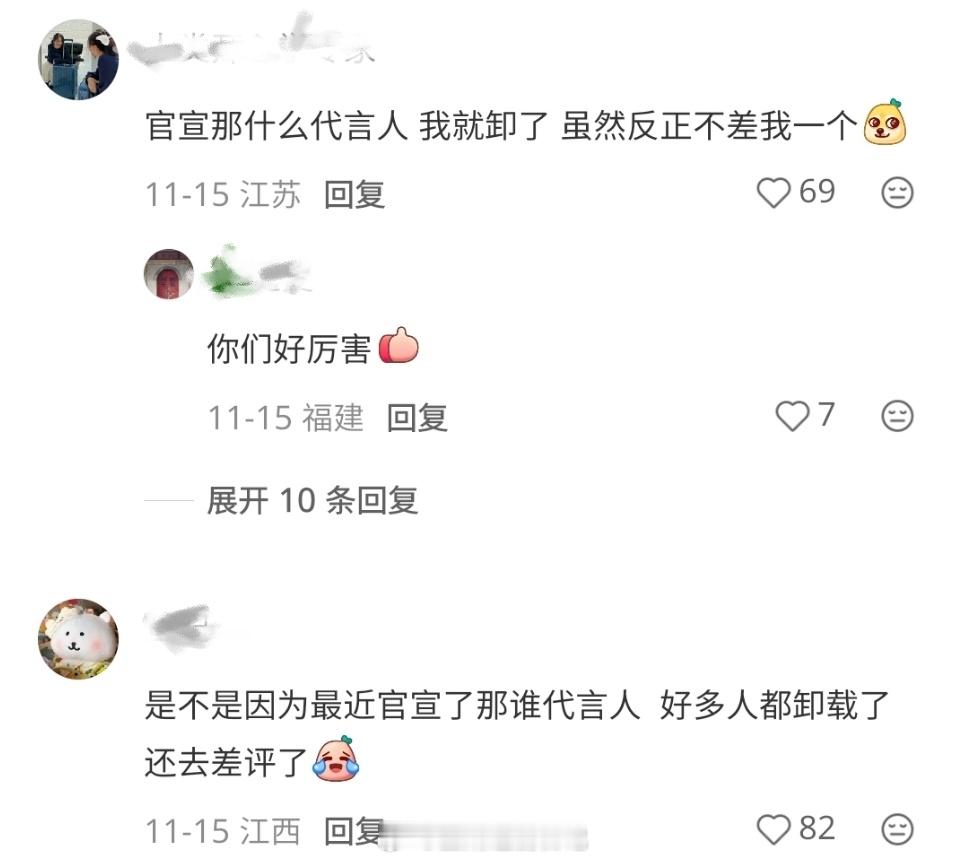Image resolution: width=968 pixels, height=861 pixels.
Task: Tap the 69 like count number
Action: coord(817,192)
